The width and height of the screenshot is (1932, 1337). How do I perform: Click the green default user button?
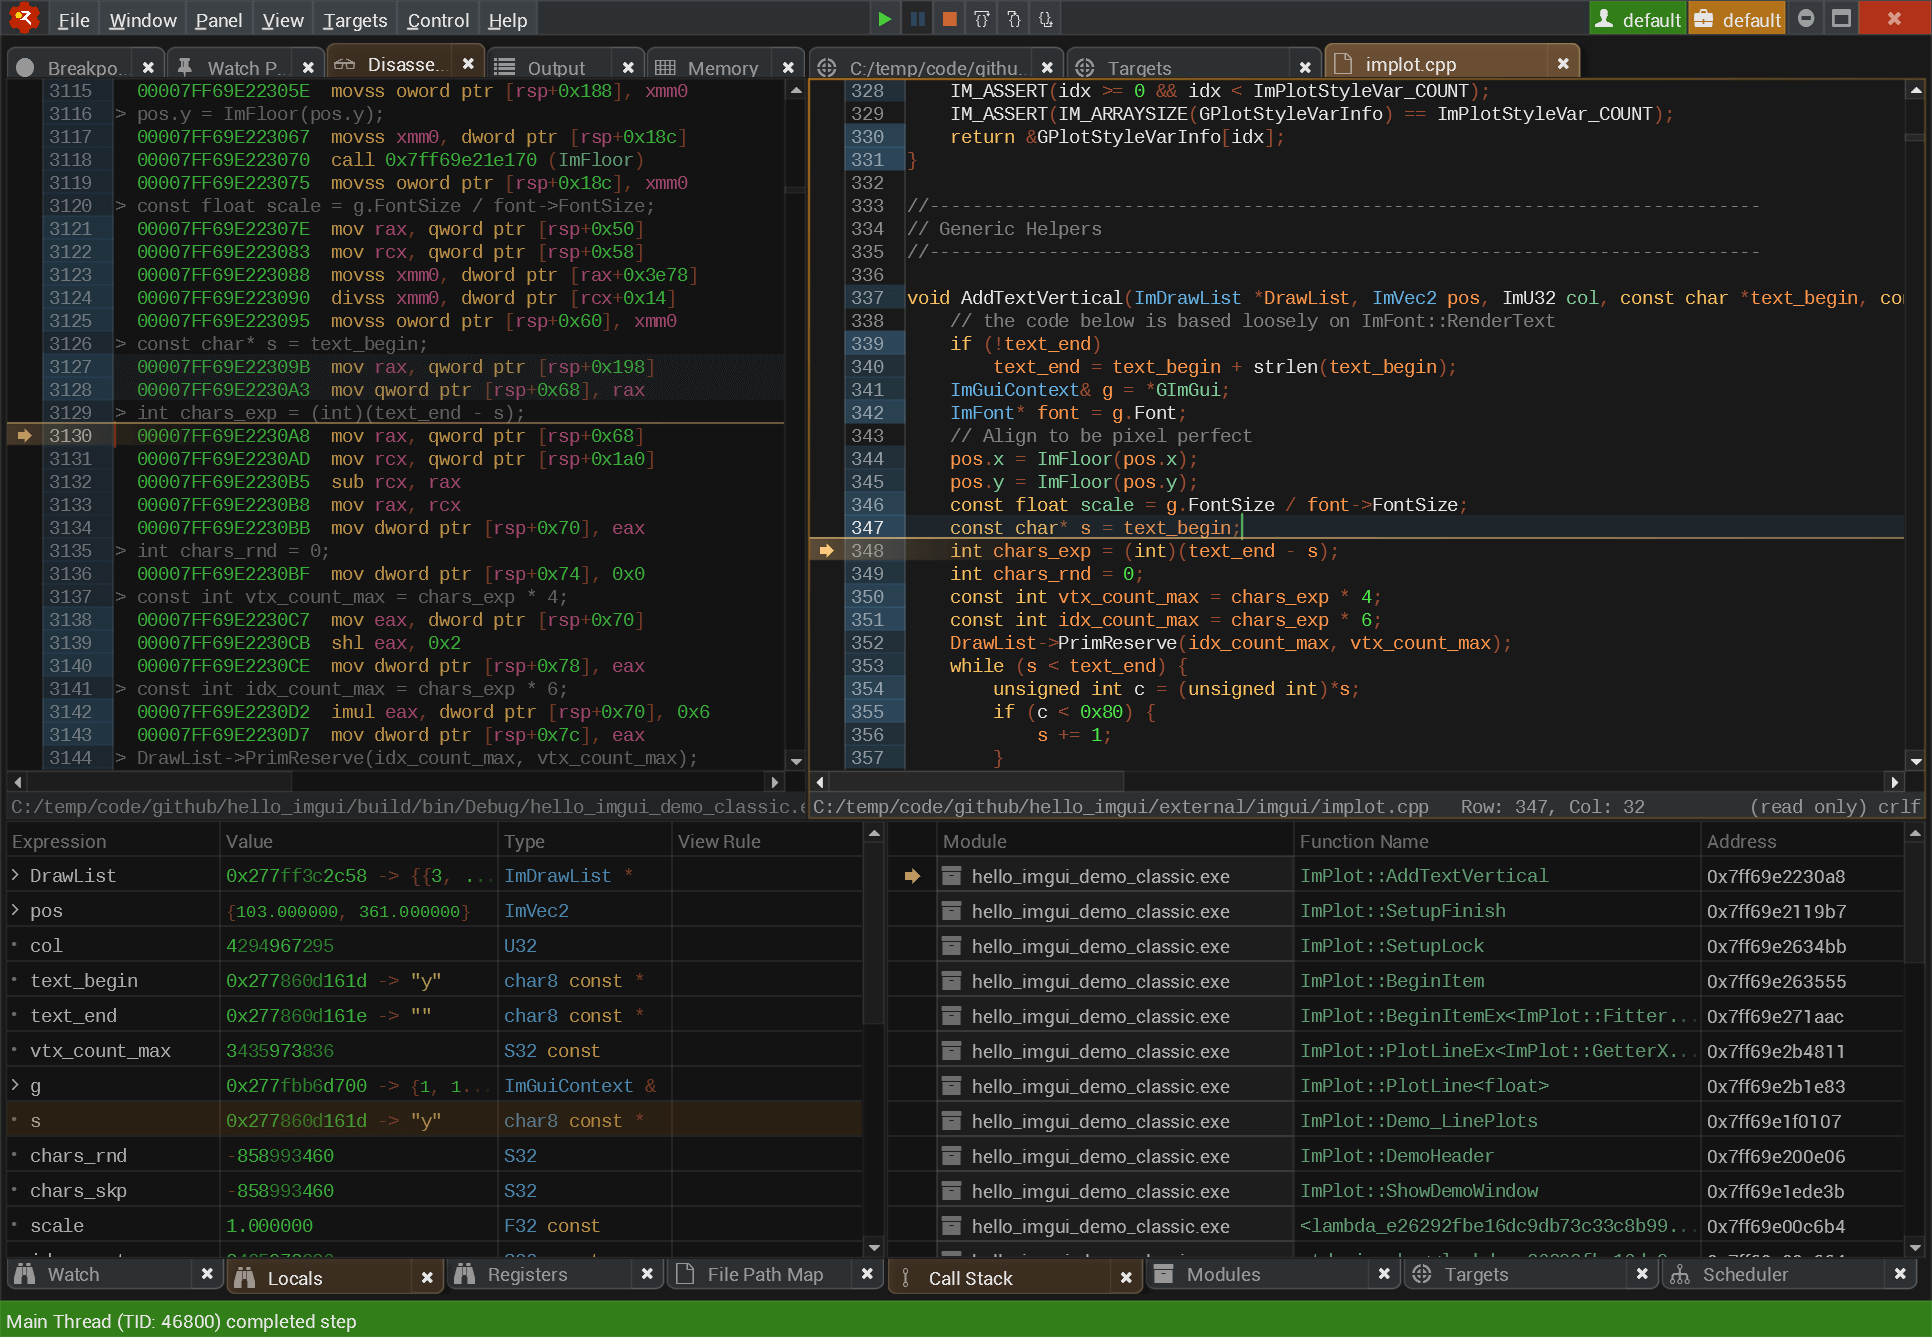[x=1637, y=18]
